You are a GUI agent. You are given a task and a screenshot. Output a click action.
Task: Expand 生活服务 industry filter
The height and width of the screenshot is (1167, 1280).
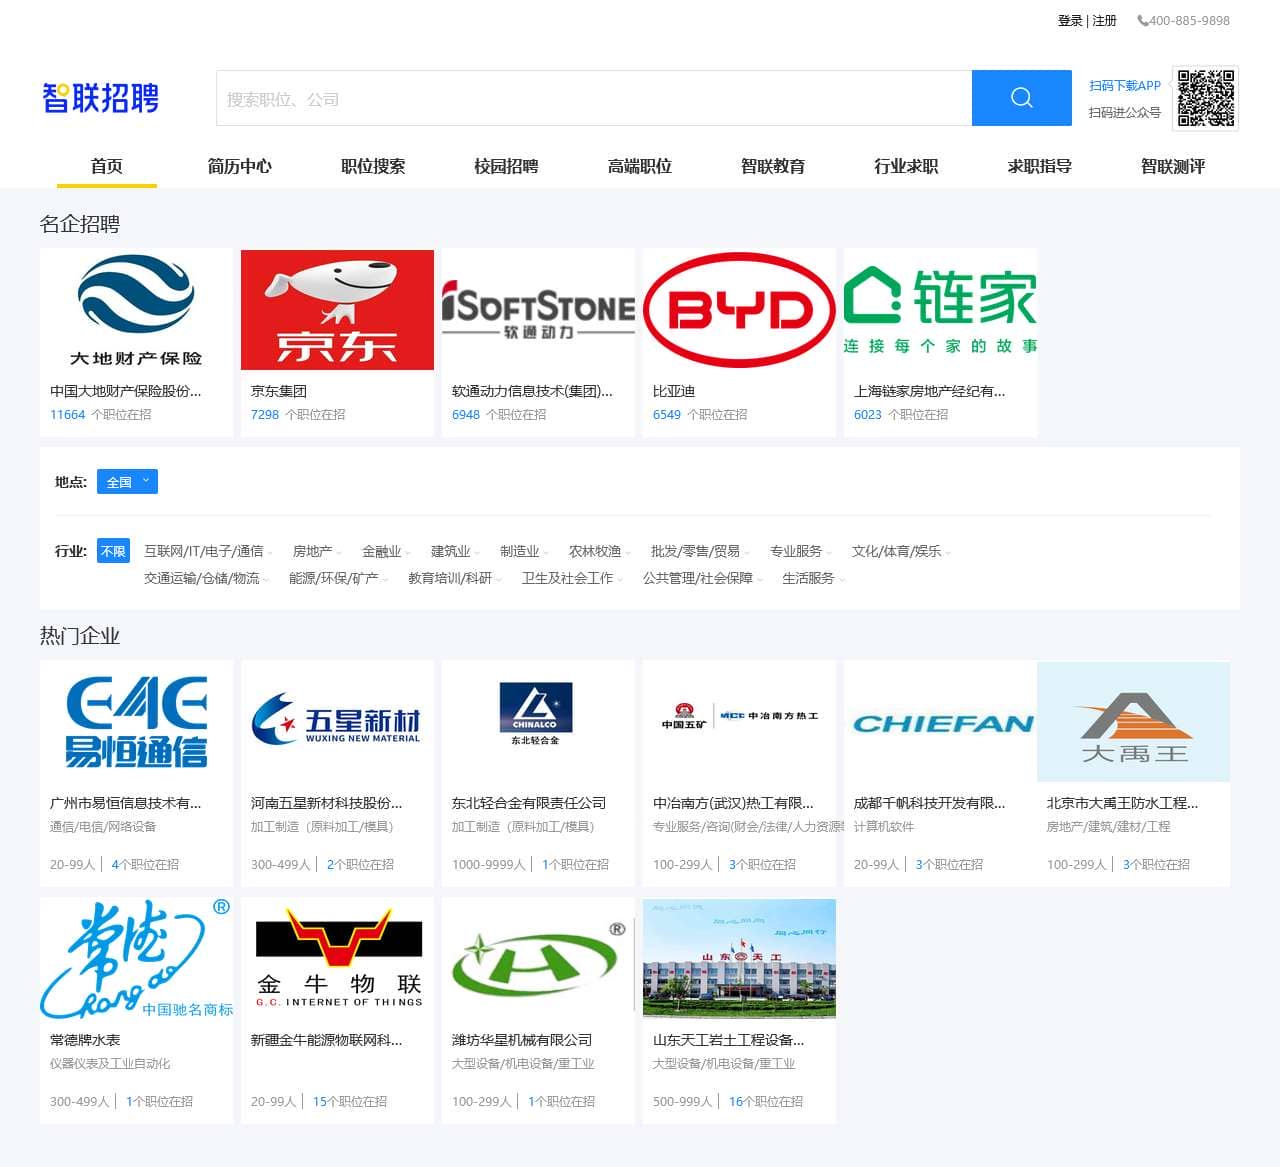pyautogui.click(x=812, y=578)
